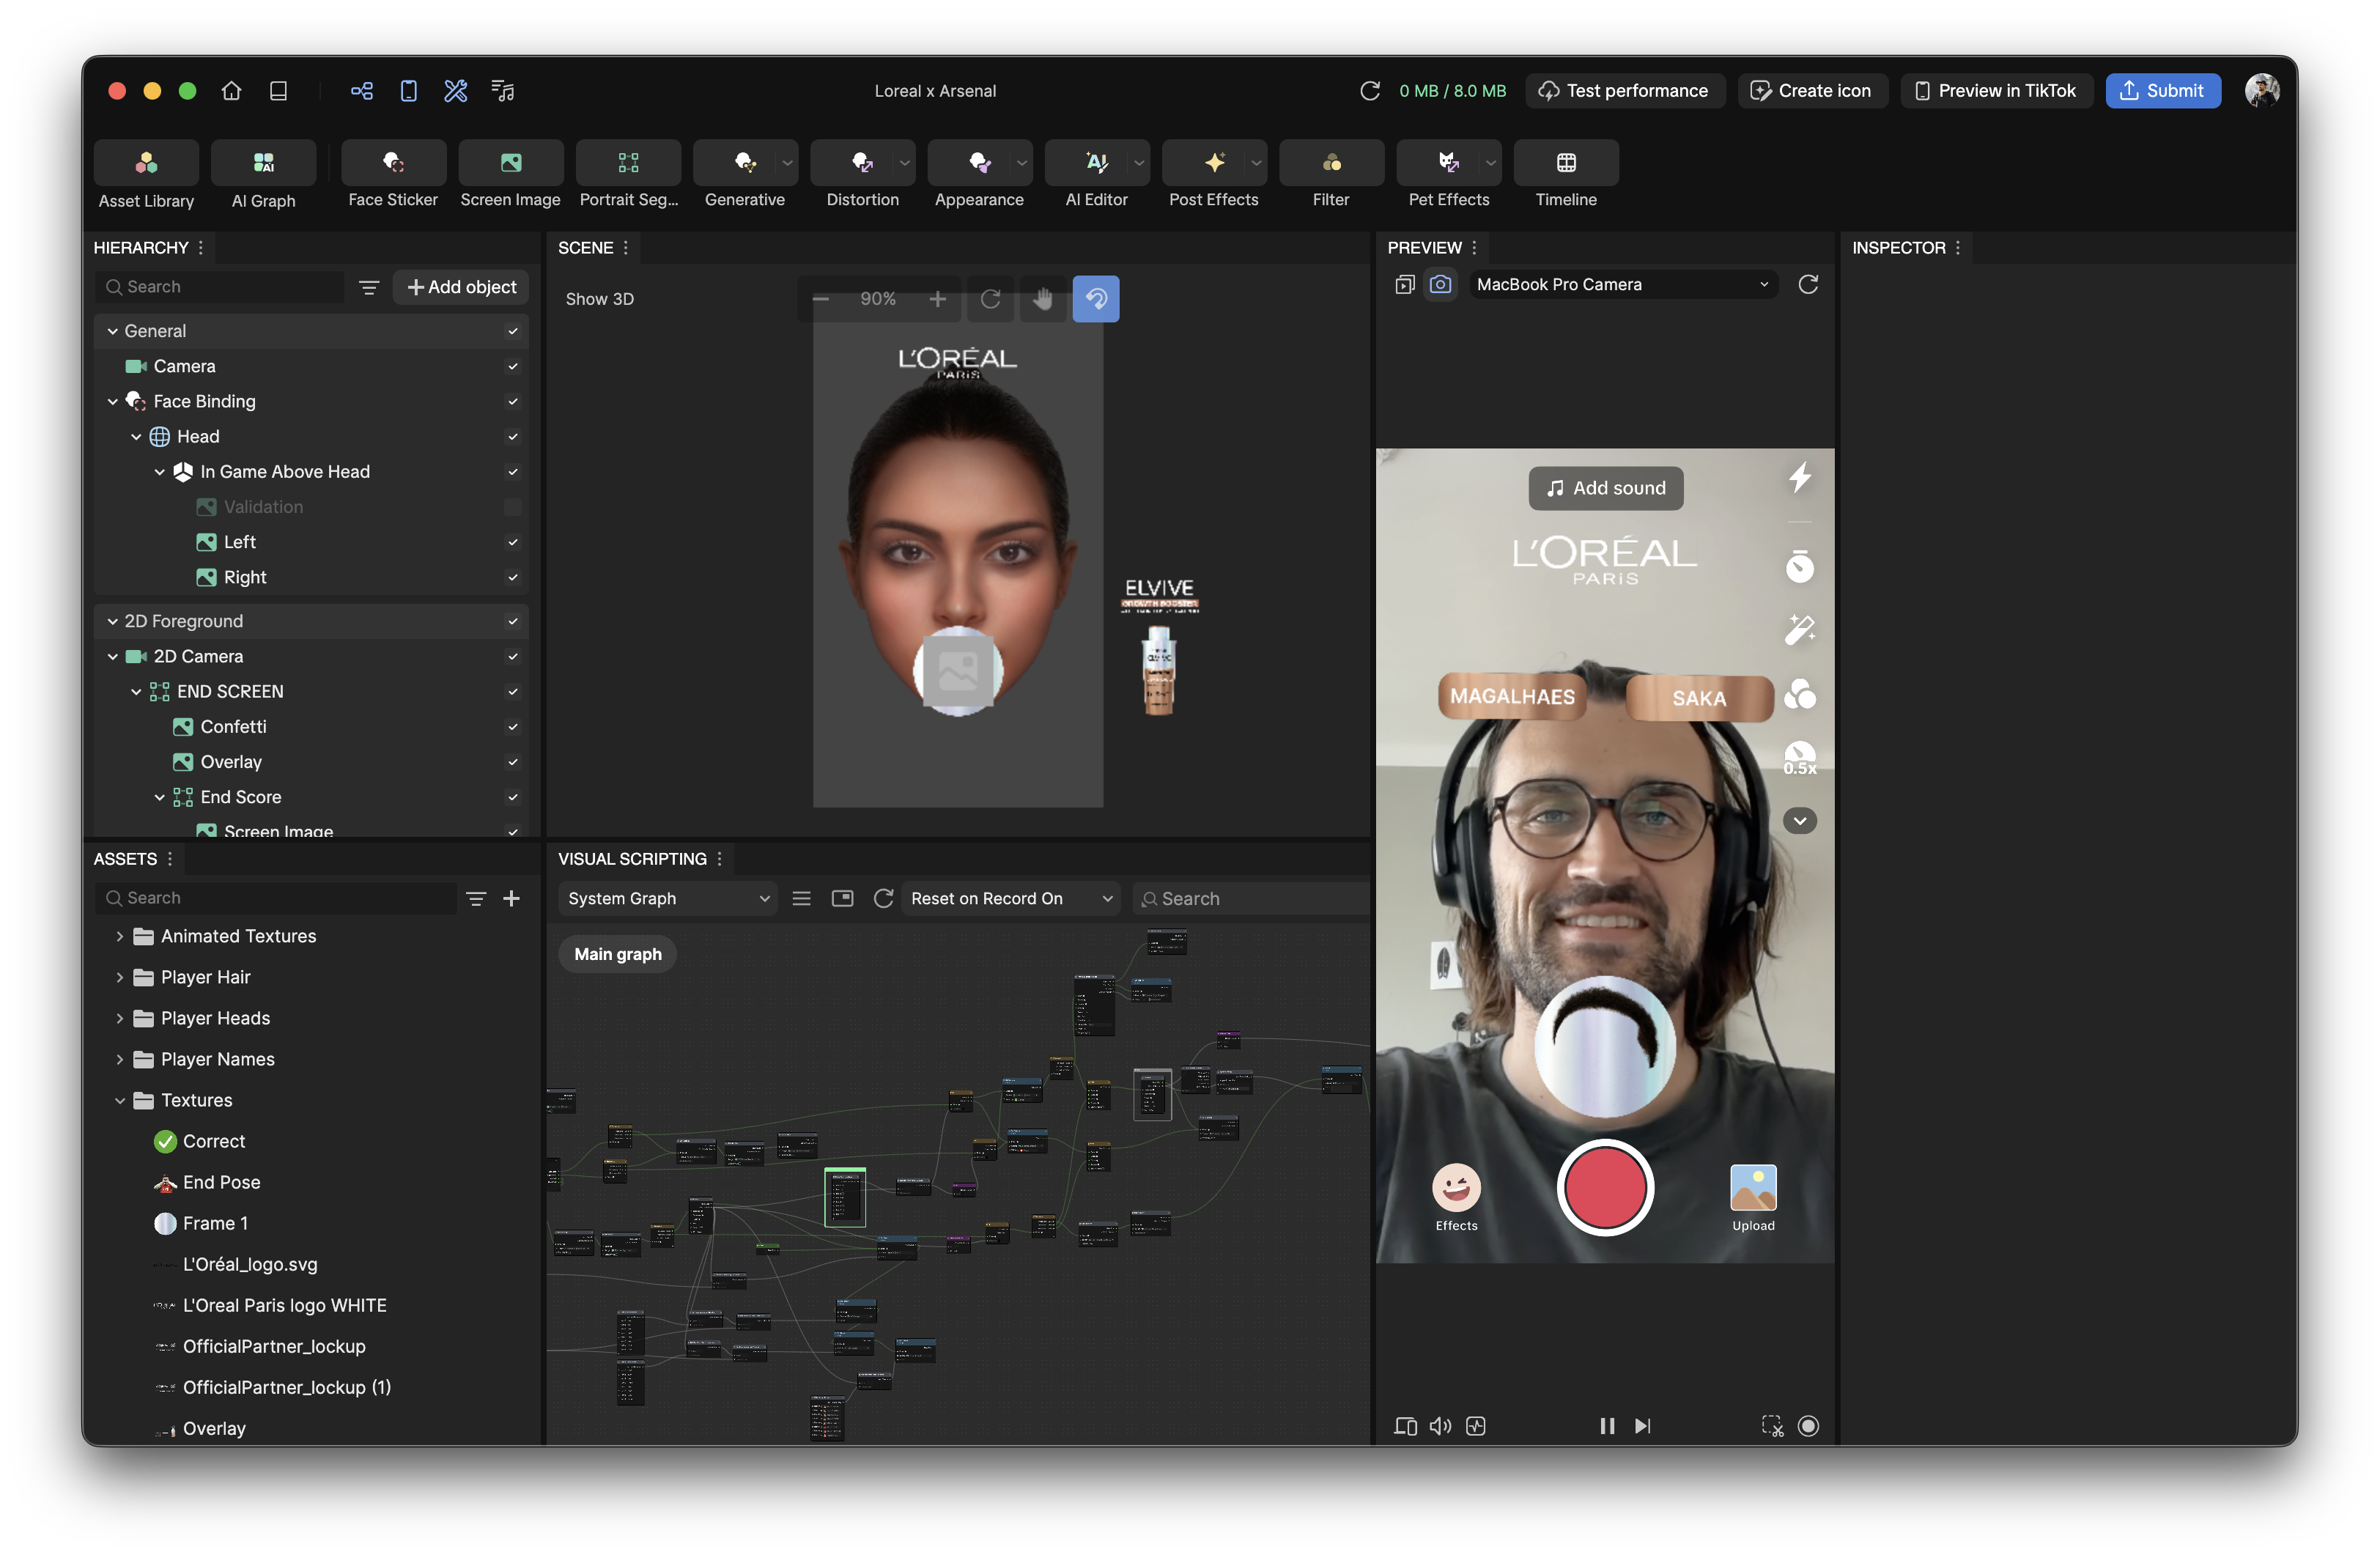2380x1555 pixels.
Task: Pause the preview playback
Action: tap(1607, 1426)
